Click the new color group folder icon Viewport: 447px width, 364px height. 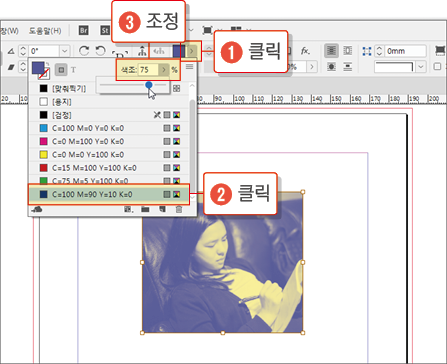pyautogui.click(x=145, y=209)
